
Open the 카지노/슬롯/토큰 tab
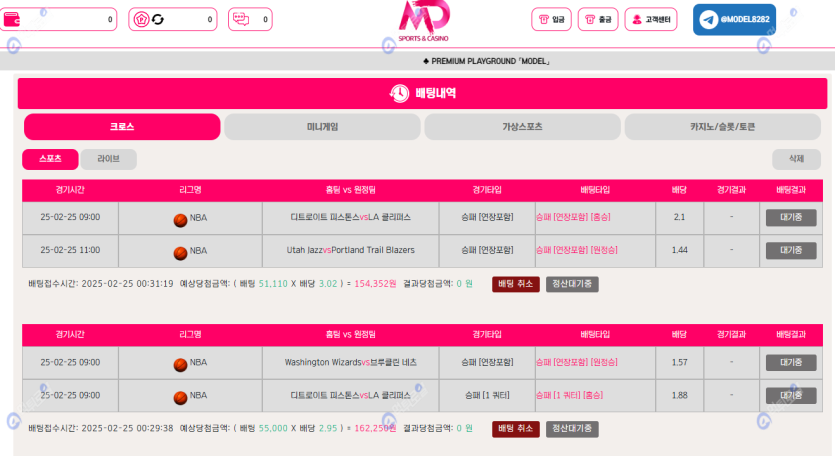click(723, 127)
